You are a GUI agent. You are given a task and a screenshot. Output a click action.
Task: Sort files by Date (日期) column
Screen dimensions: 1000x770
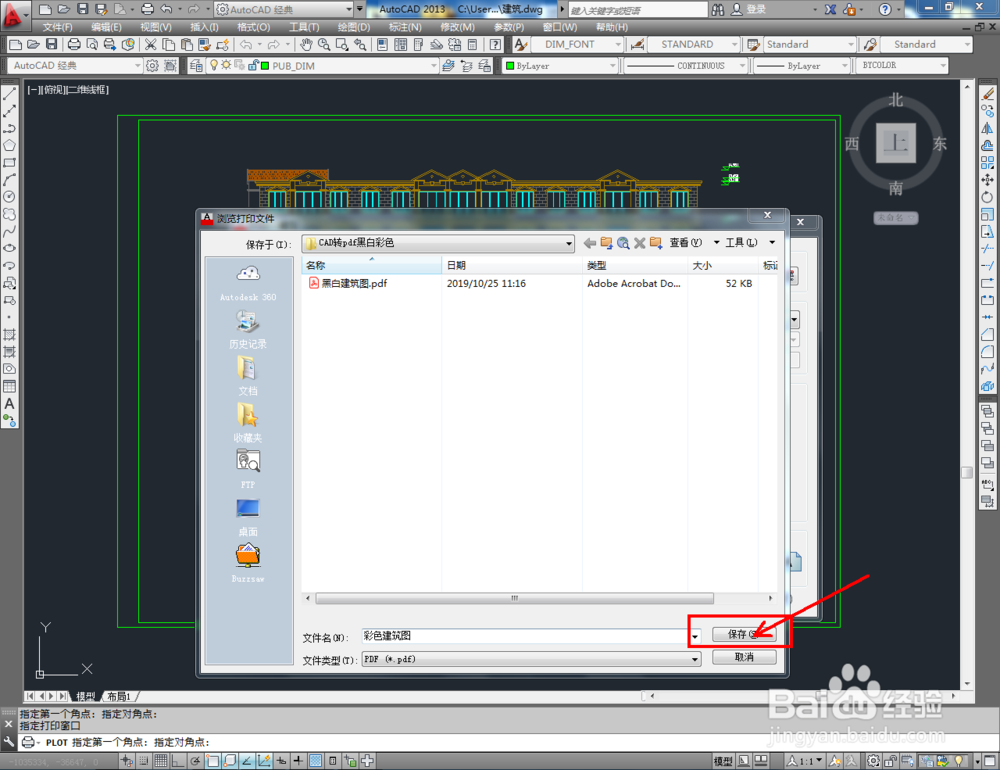[x=511, y=265]
